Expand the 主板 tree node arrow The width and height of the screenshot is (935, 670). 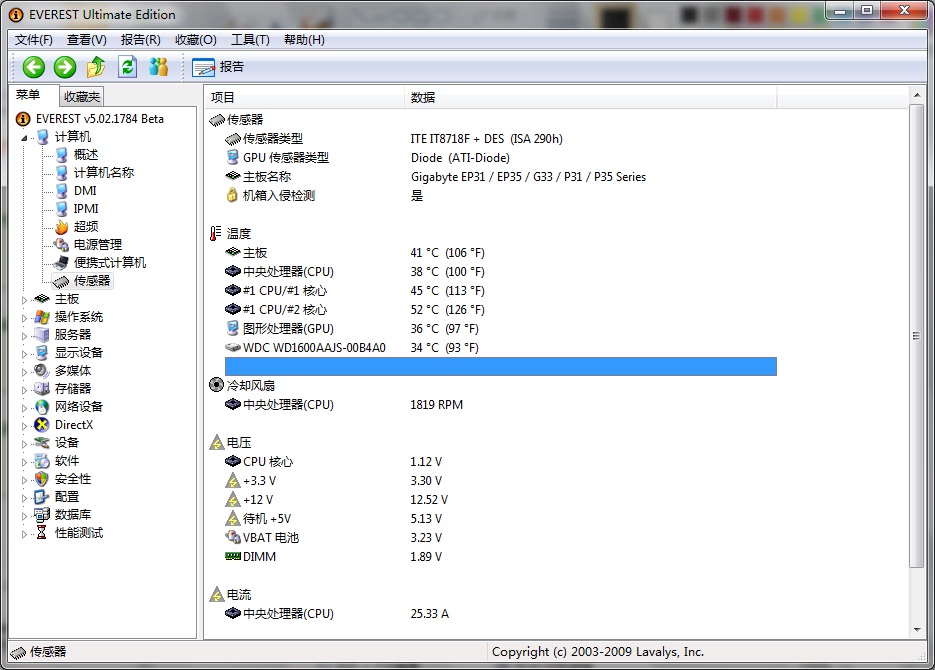pos(24,300)
